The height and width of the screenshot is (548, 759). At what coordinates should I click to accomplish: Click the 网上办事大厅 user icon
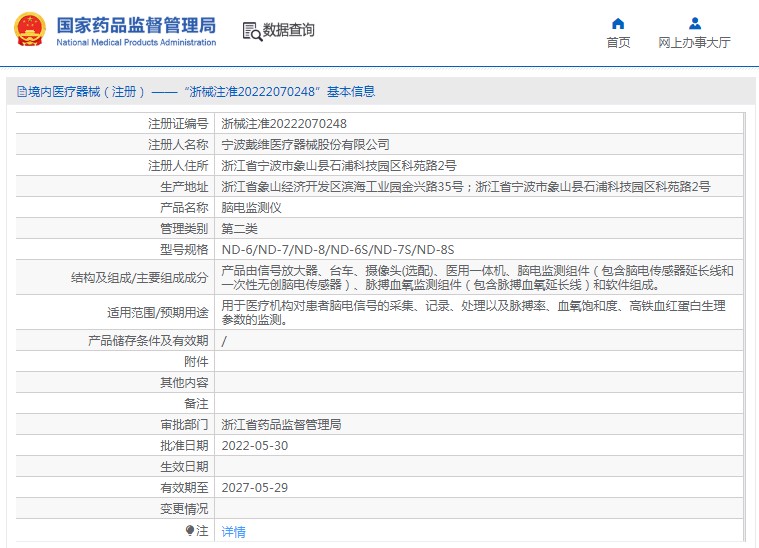pos(695,23)
